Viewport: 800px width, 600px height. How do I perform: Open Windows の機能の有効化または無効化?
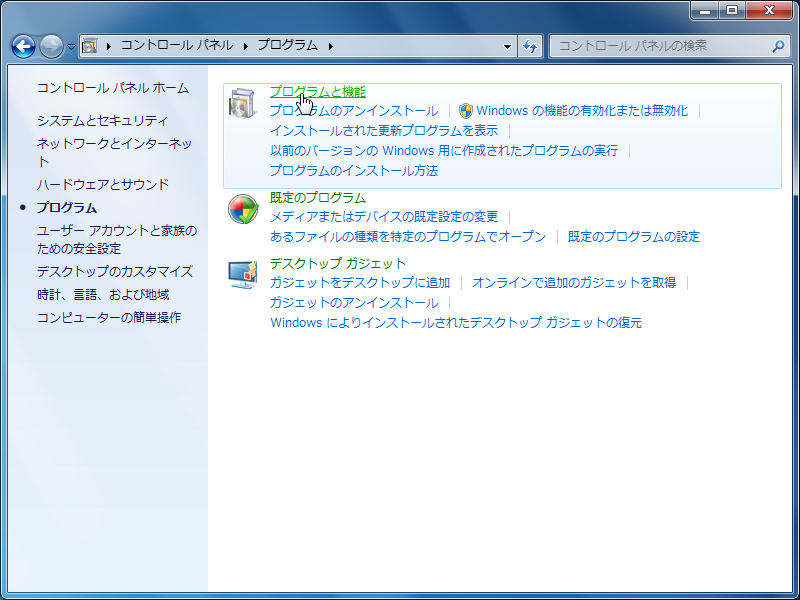click(582, 111)
